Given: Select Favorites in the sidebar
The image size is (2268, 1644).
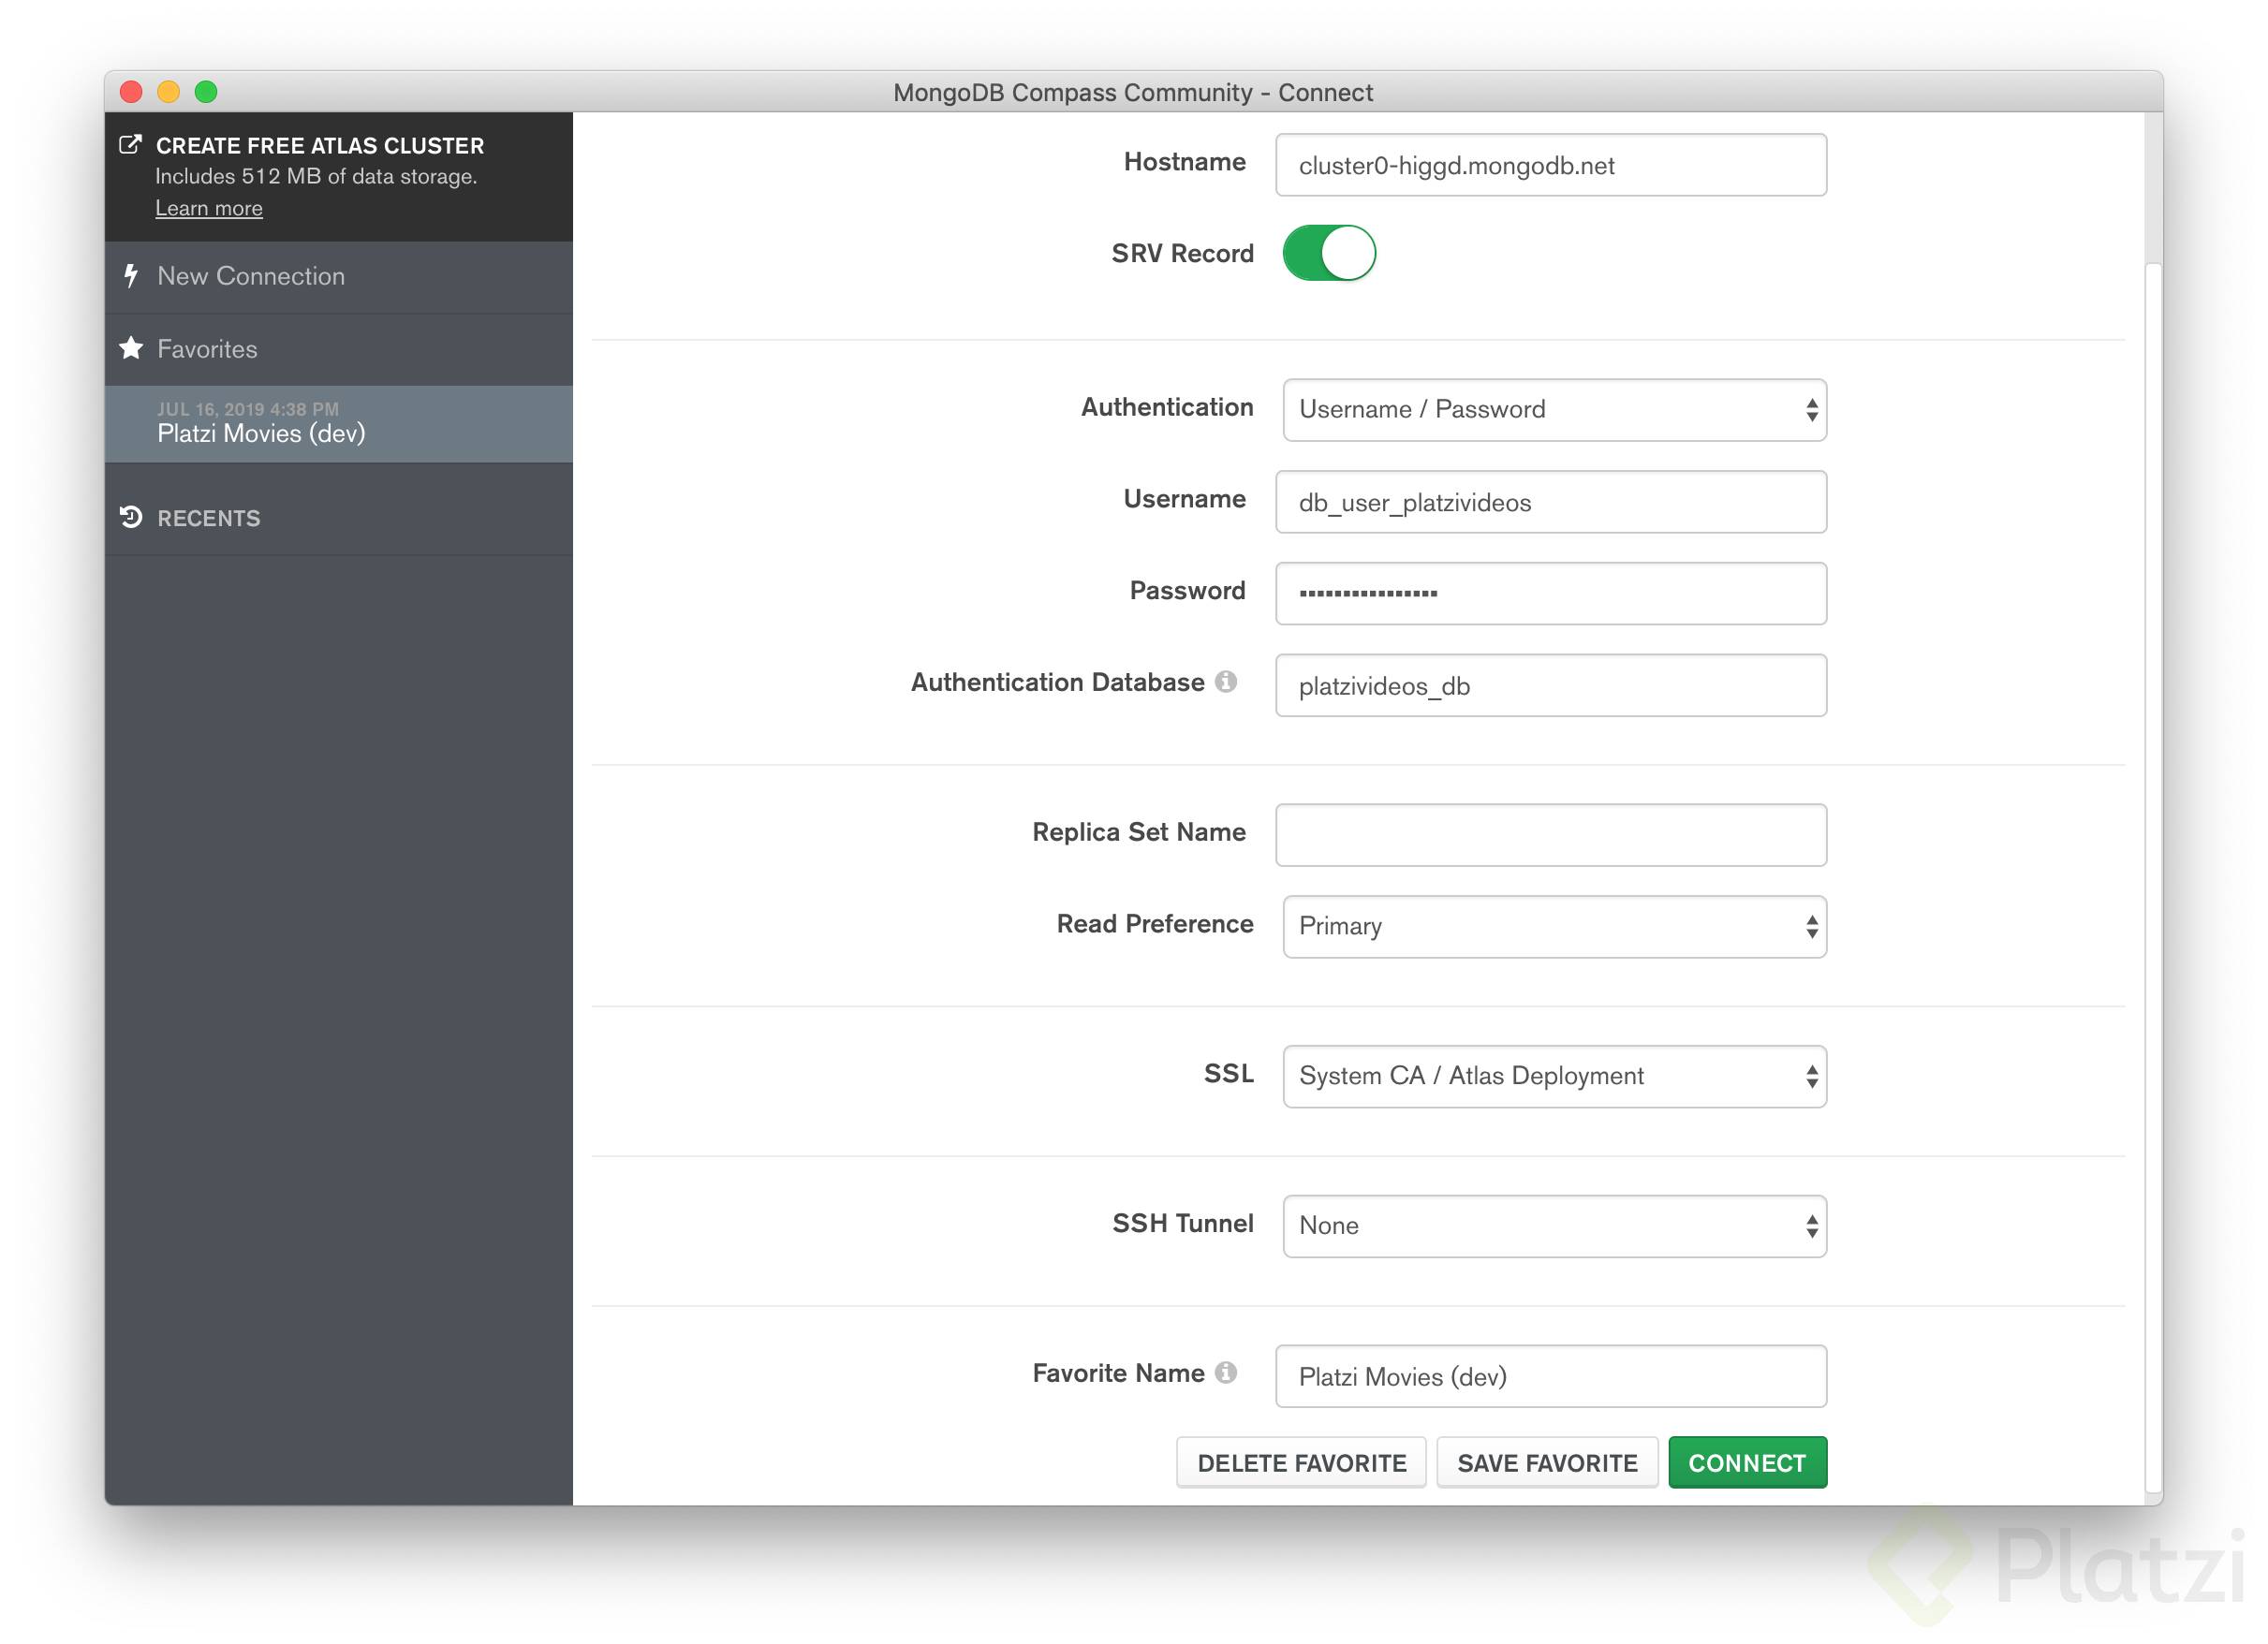Looking at the screenshot, I should 338,350.
